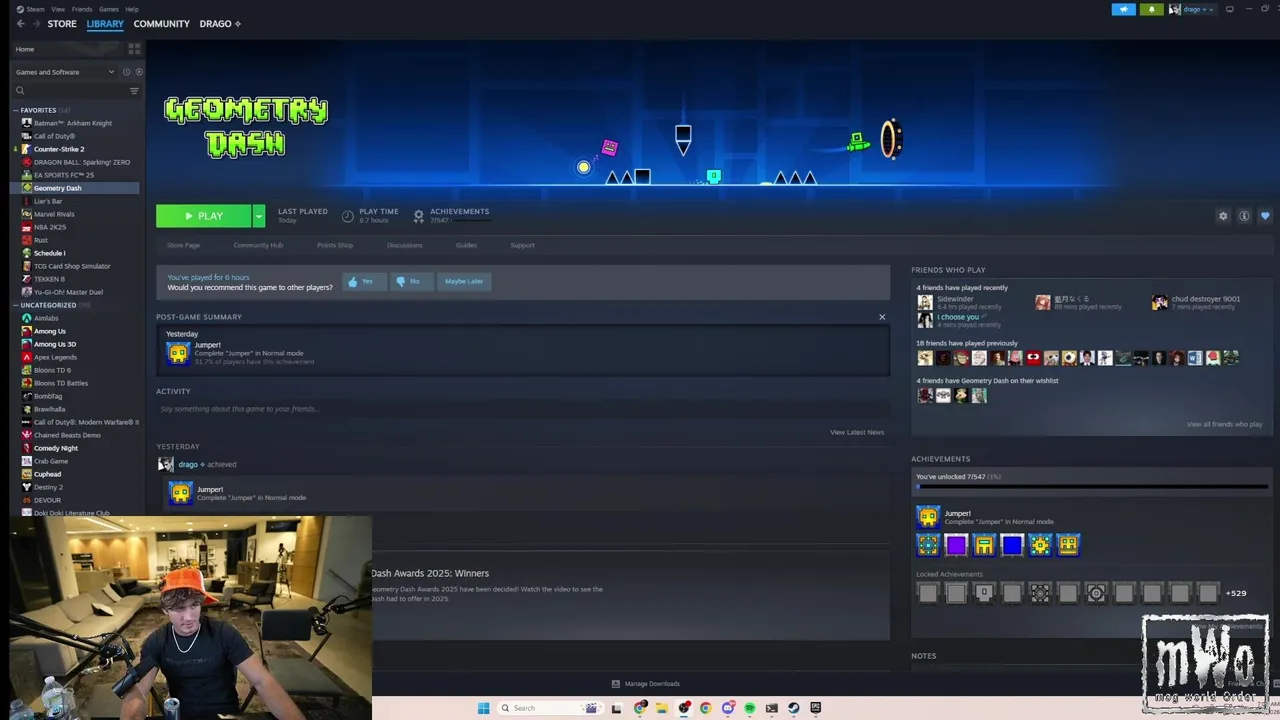Image resolution: width=1280 pixels, height=720 pixels.
Task: Open the advanced filter sliders icon
Action: [x=134, y=91]
